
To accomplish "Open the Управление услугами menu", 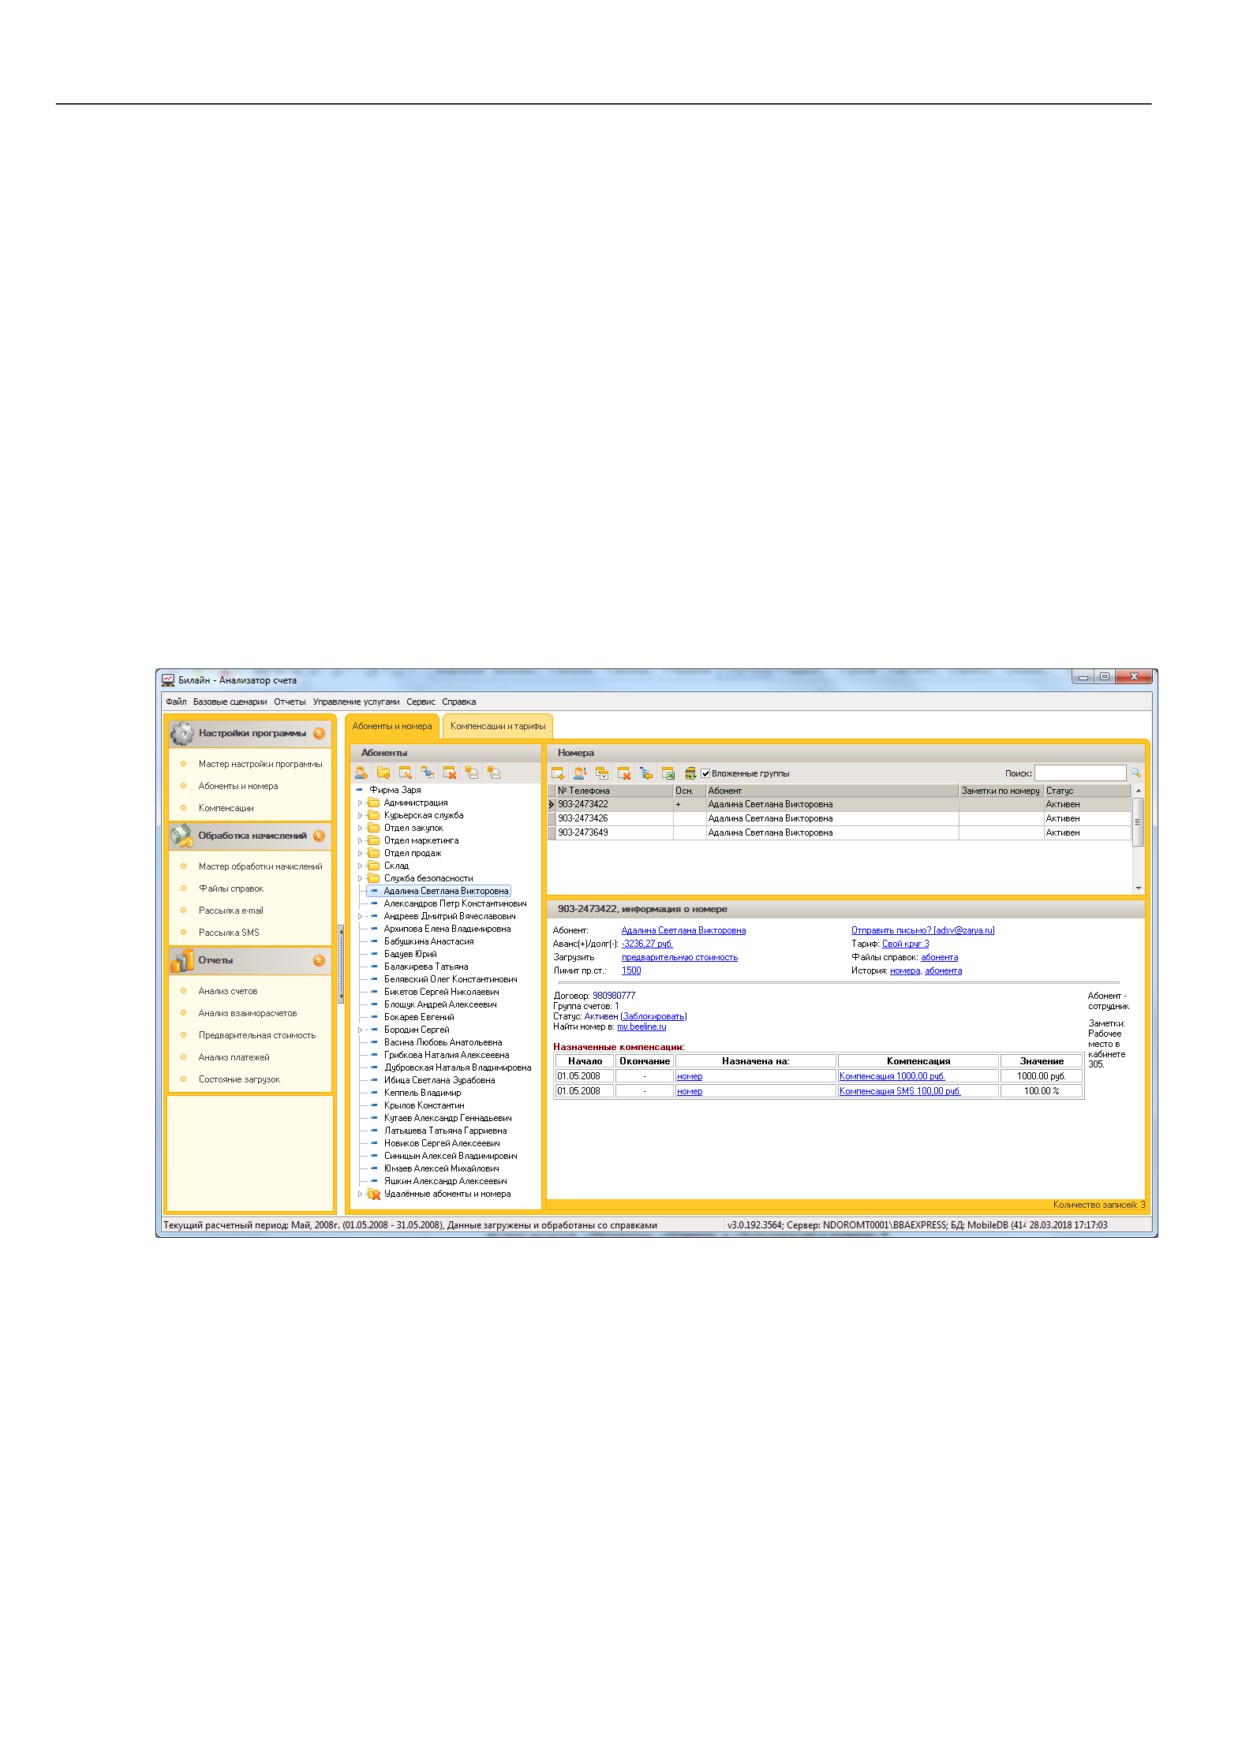I will pyautogui.click(x=356, y=702).
